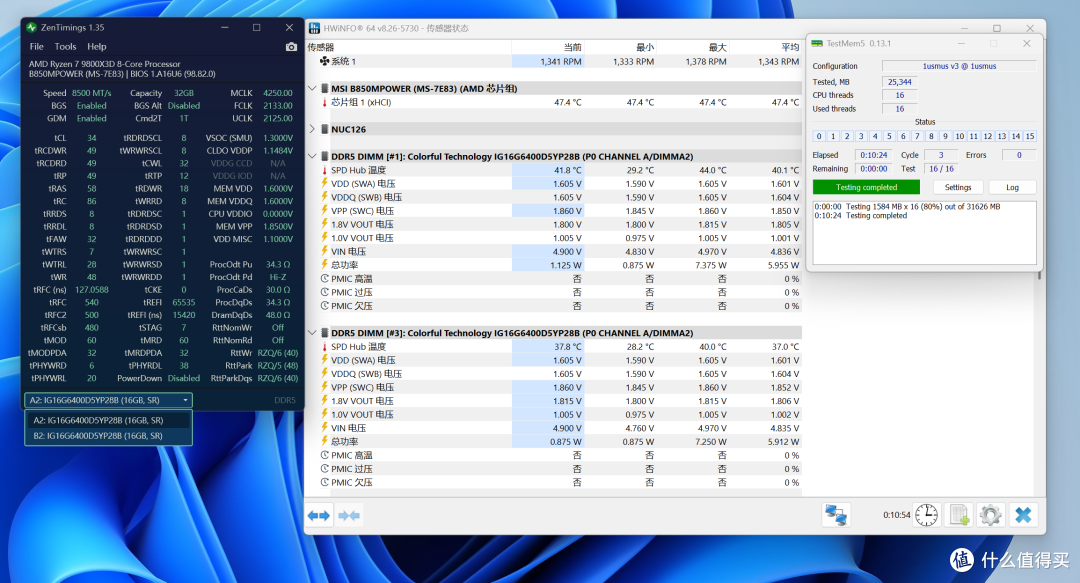
Task: Click thread status box 0 in TestMem5
Action: click(819, 136)
